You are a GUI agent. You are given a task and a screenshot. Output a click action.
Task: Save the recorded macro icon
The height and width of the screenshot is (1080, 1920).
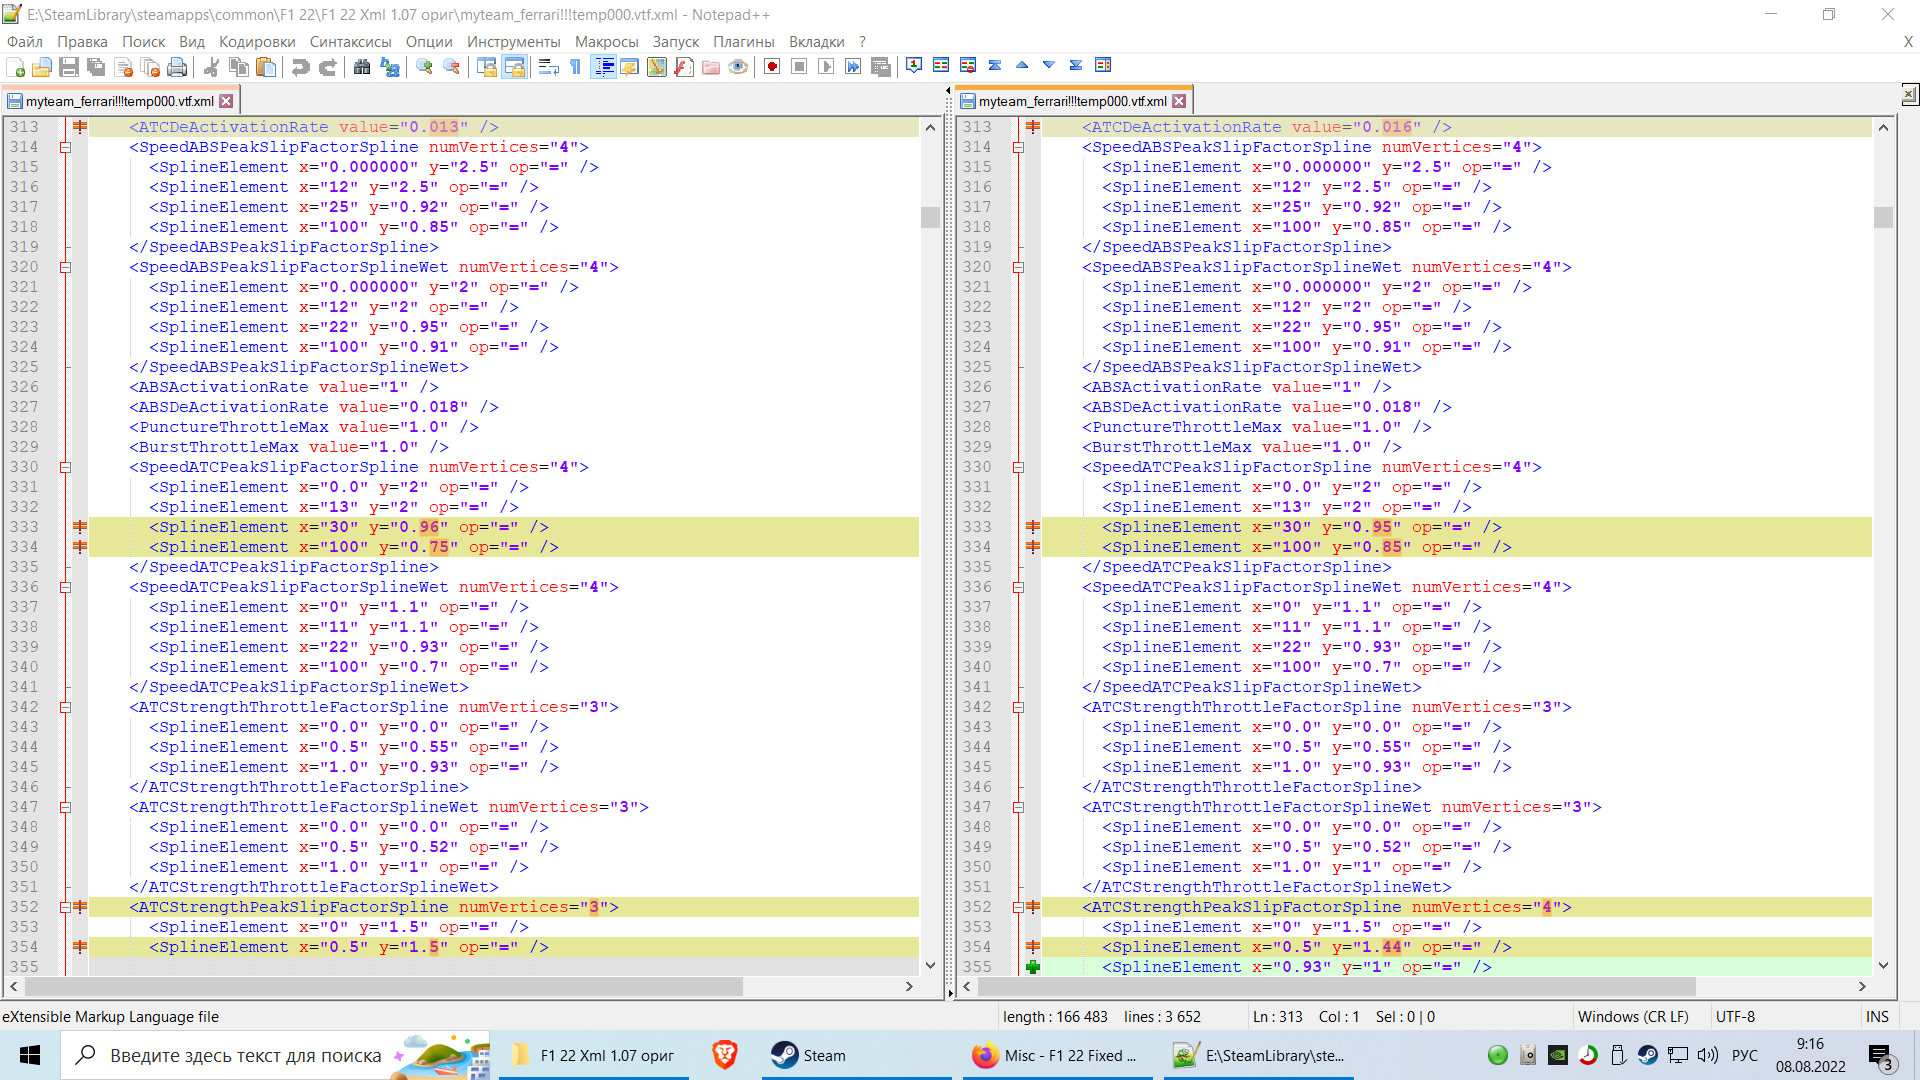click(x=881, y=67)
